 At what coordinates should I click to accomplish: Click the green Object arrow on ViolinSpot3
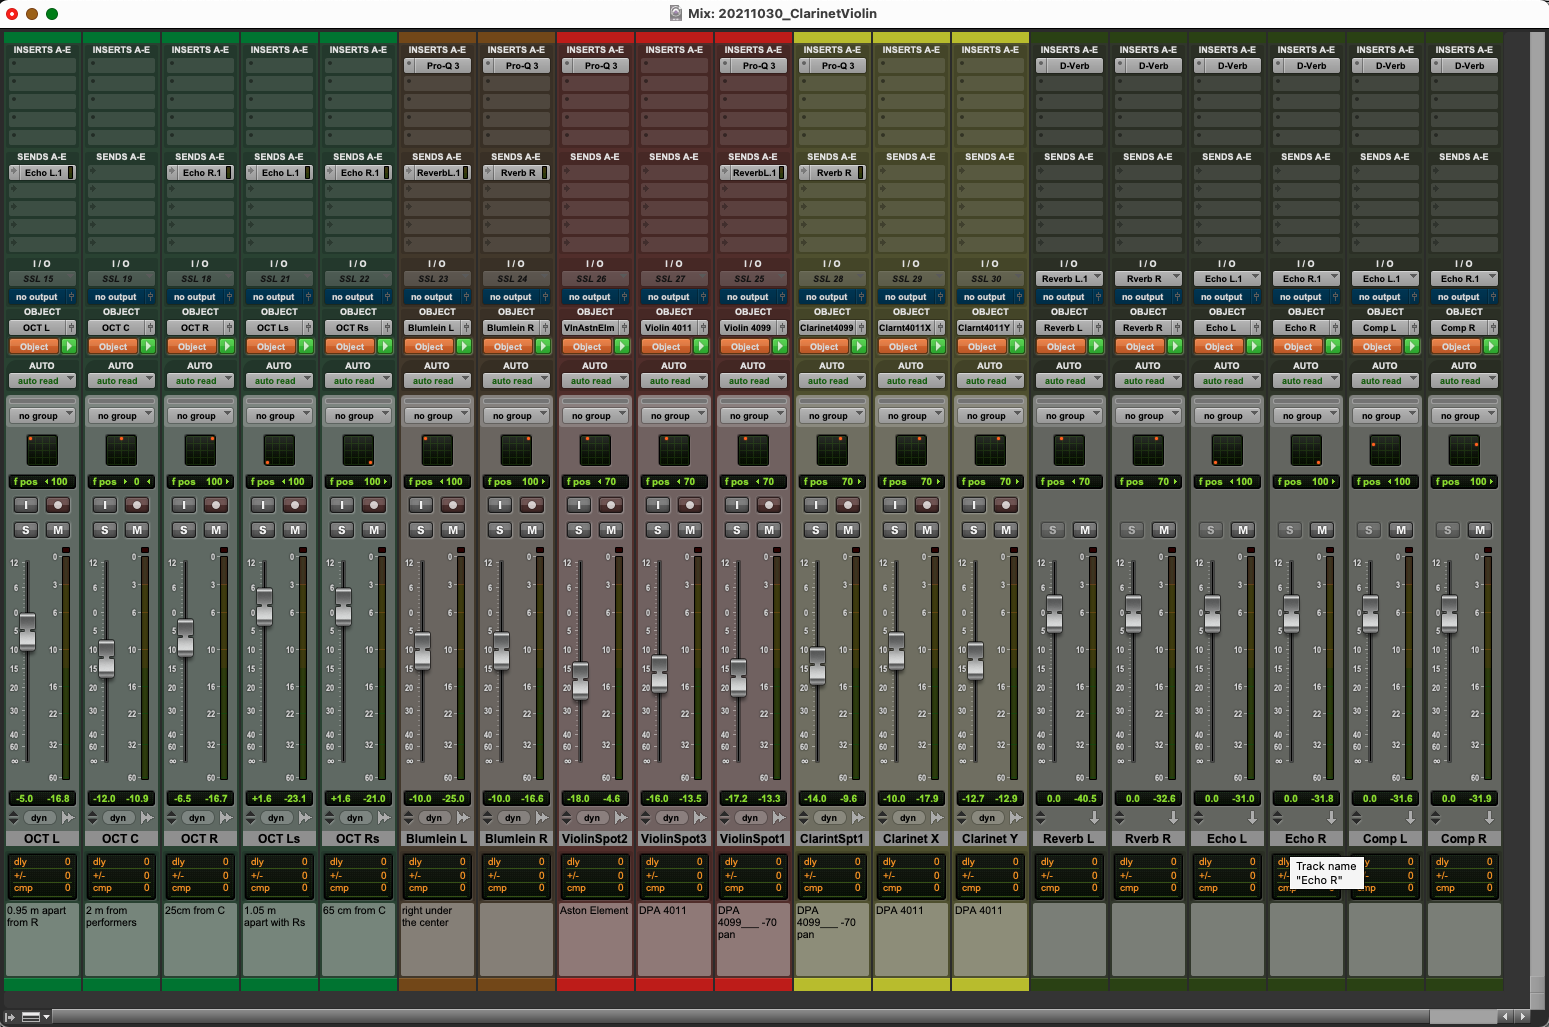click(x=701, y=346)
